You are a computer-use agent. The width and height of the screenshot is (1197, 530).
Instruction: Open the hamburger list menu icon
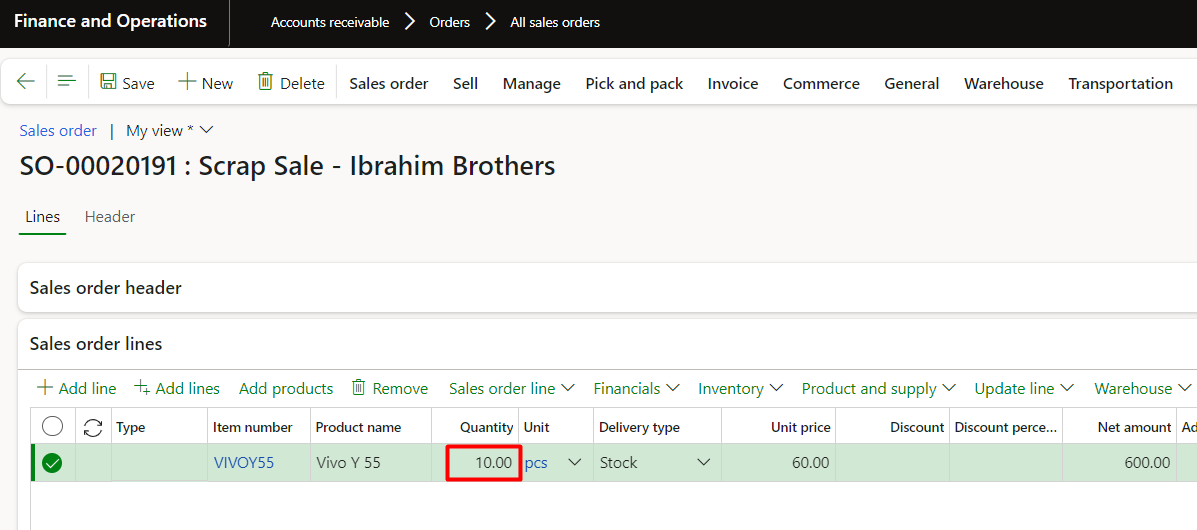pyautogui.click(x=67, y=82)
